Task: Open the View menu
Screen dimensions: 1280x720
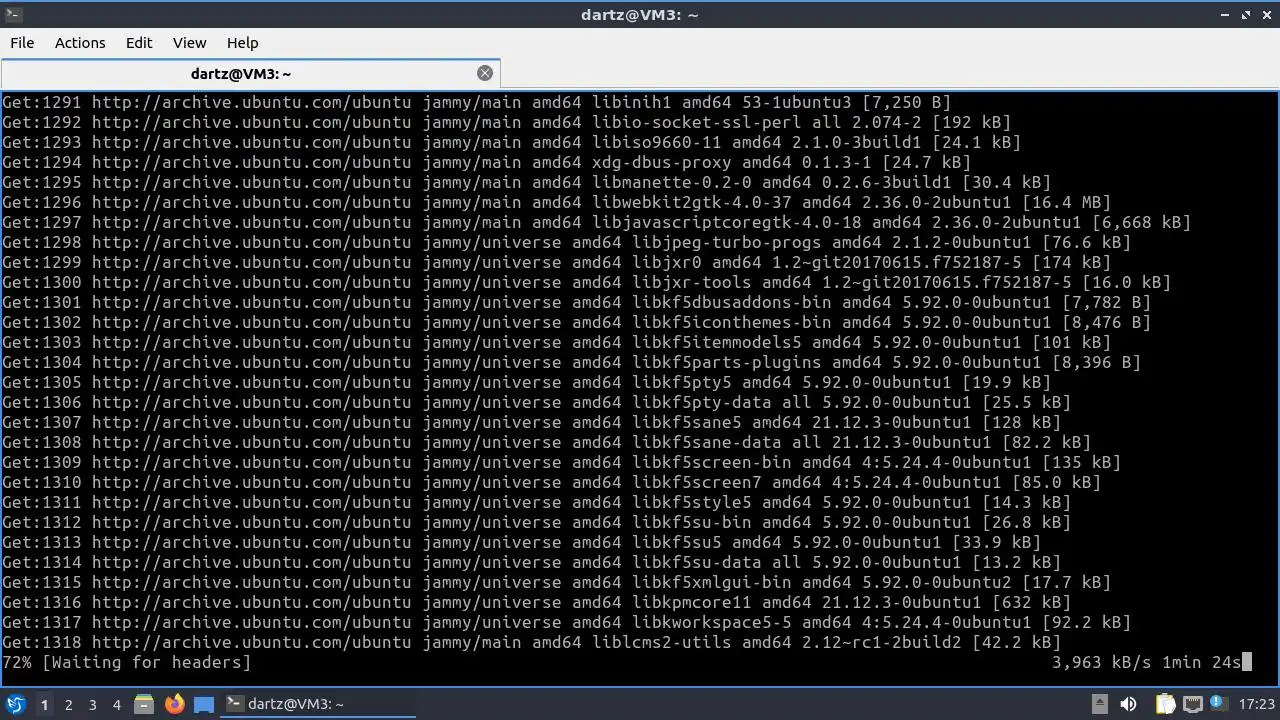Action: click(x=189, y=42)
